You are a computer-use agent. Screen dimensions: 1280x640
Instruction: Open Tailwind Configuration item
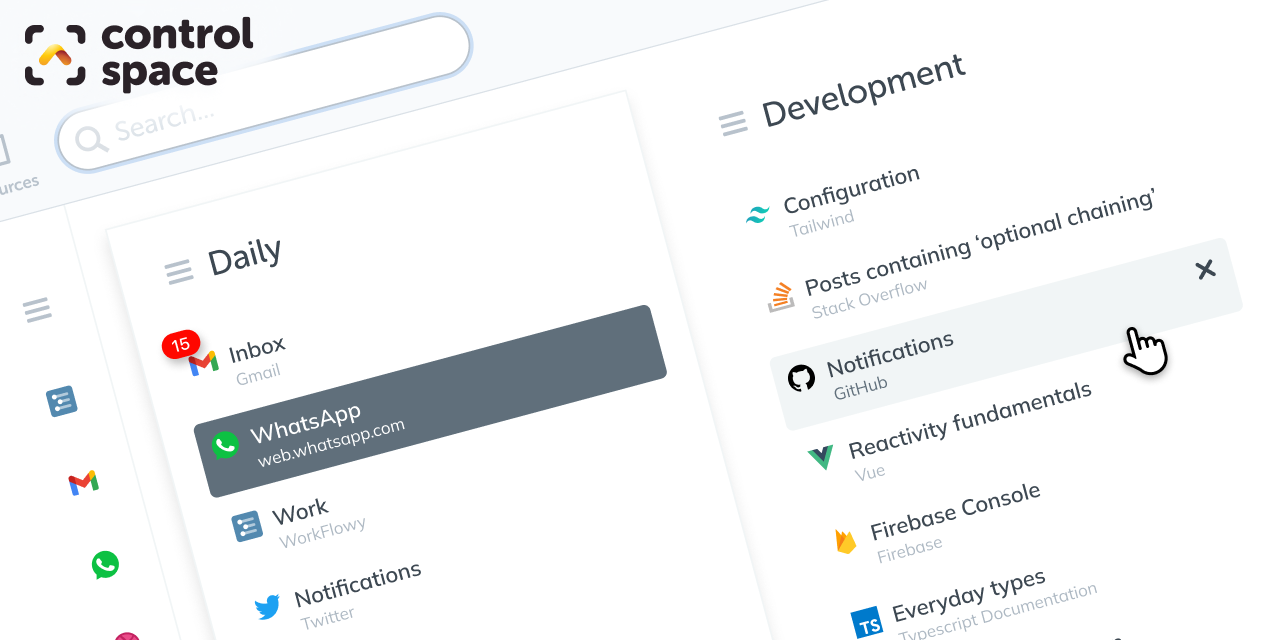click(850, 191)
